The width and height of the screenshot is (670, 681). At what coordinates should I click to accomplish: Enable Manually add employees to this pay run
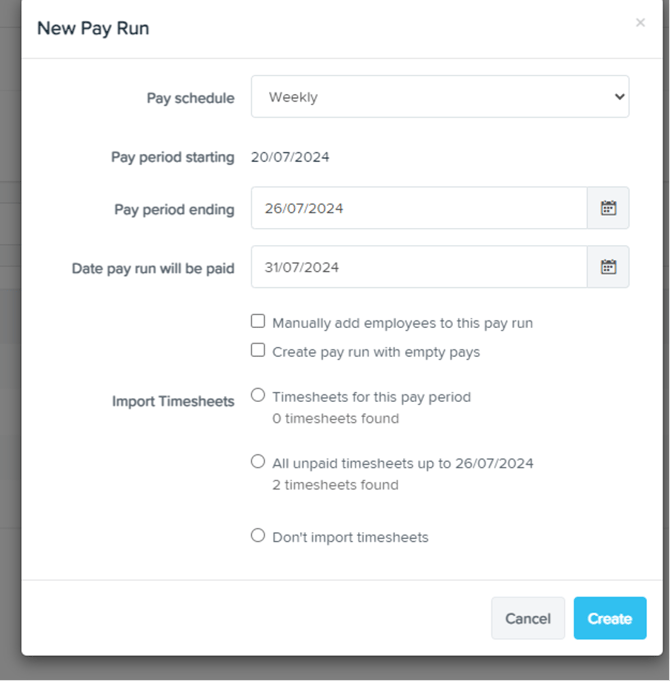pos(258,322)
